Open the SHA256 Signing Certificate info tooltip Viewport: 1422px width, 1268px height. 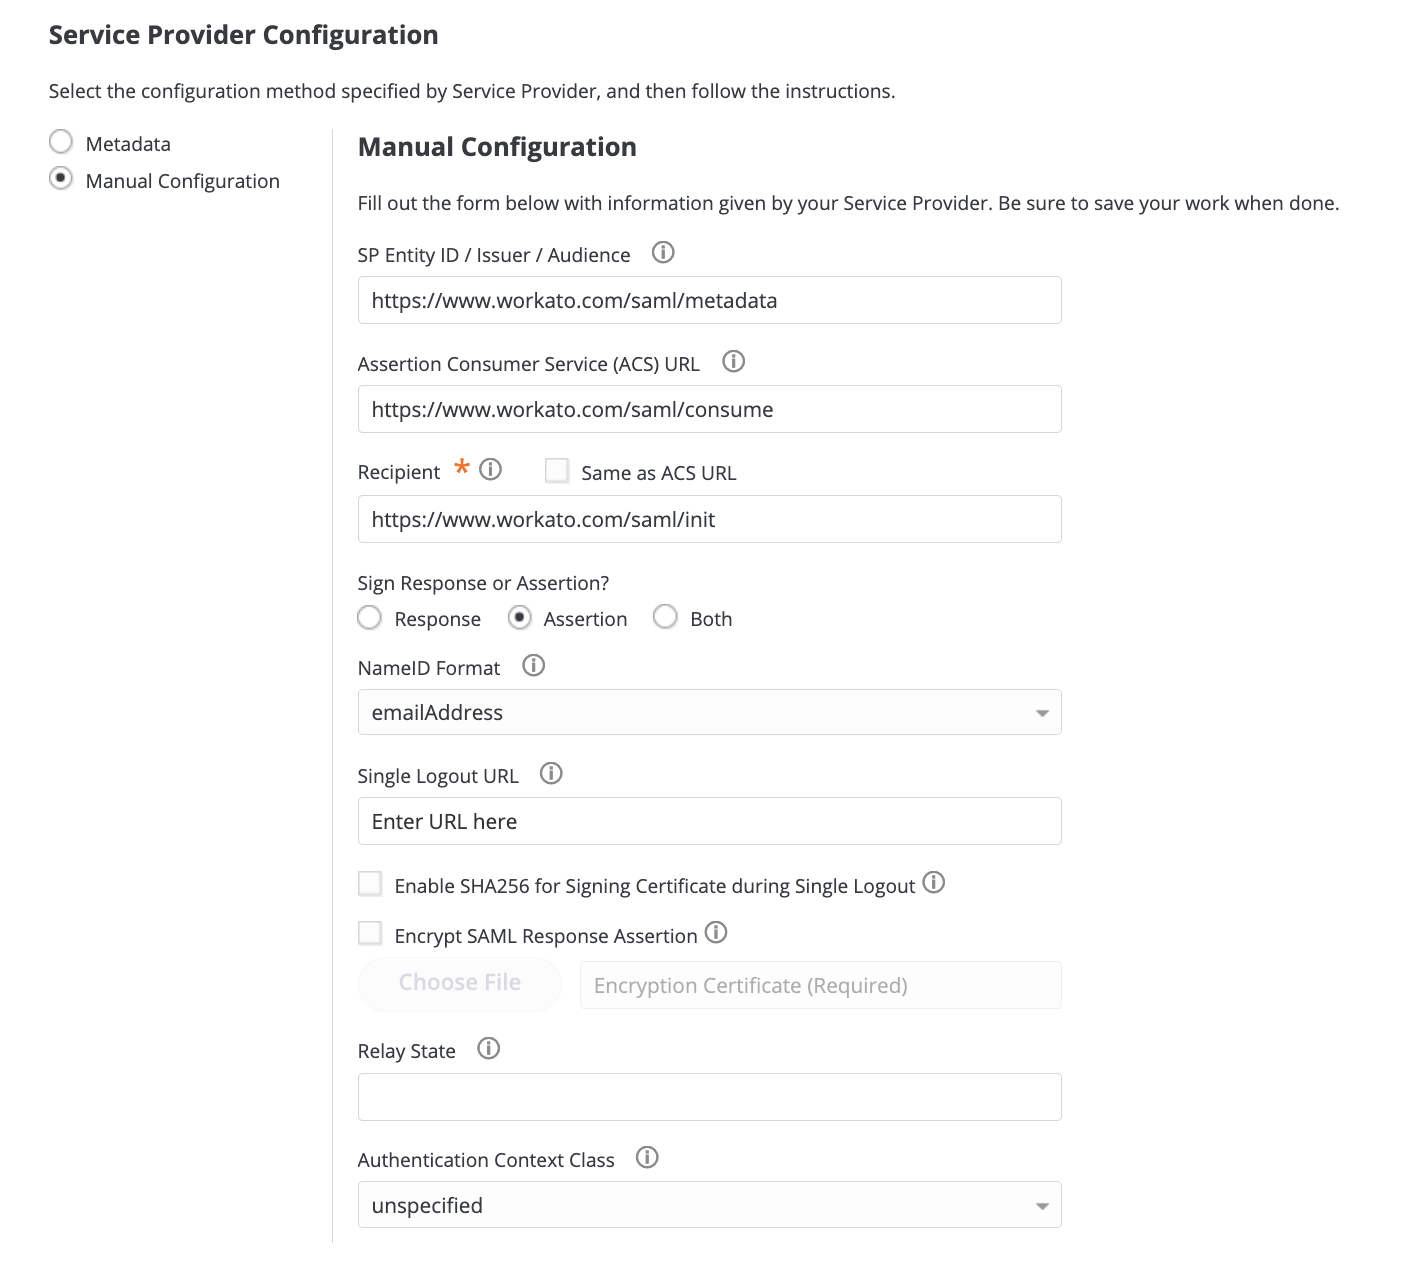tap(934, 883)
